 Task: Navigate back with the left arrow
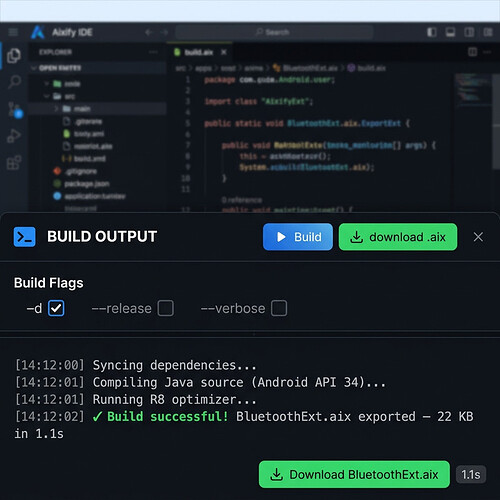point(149,32)
